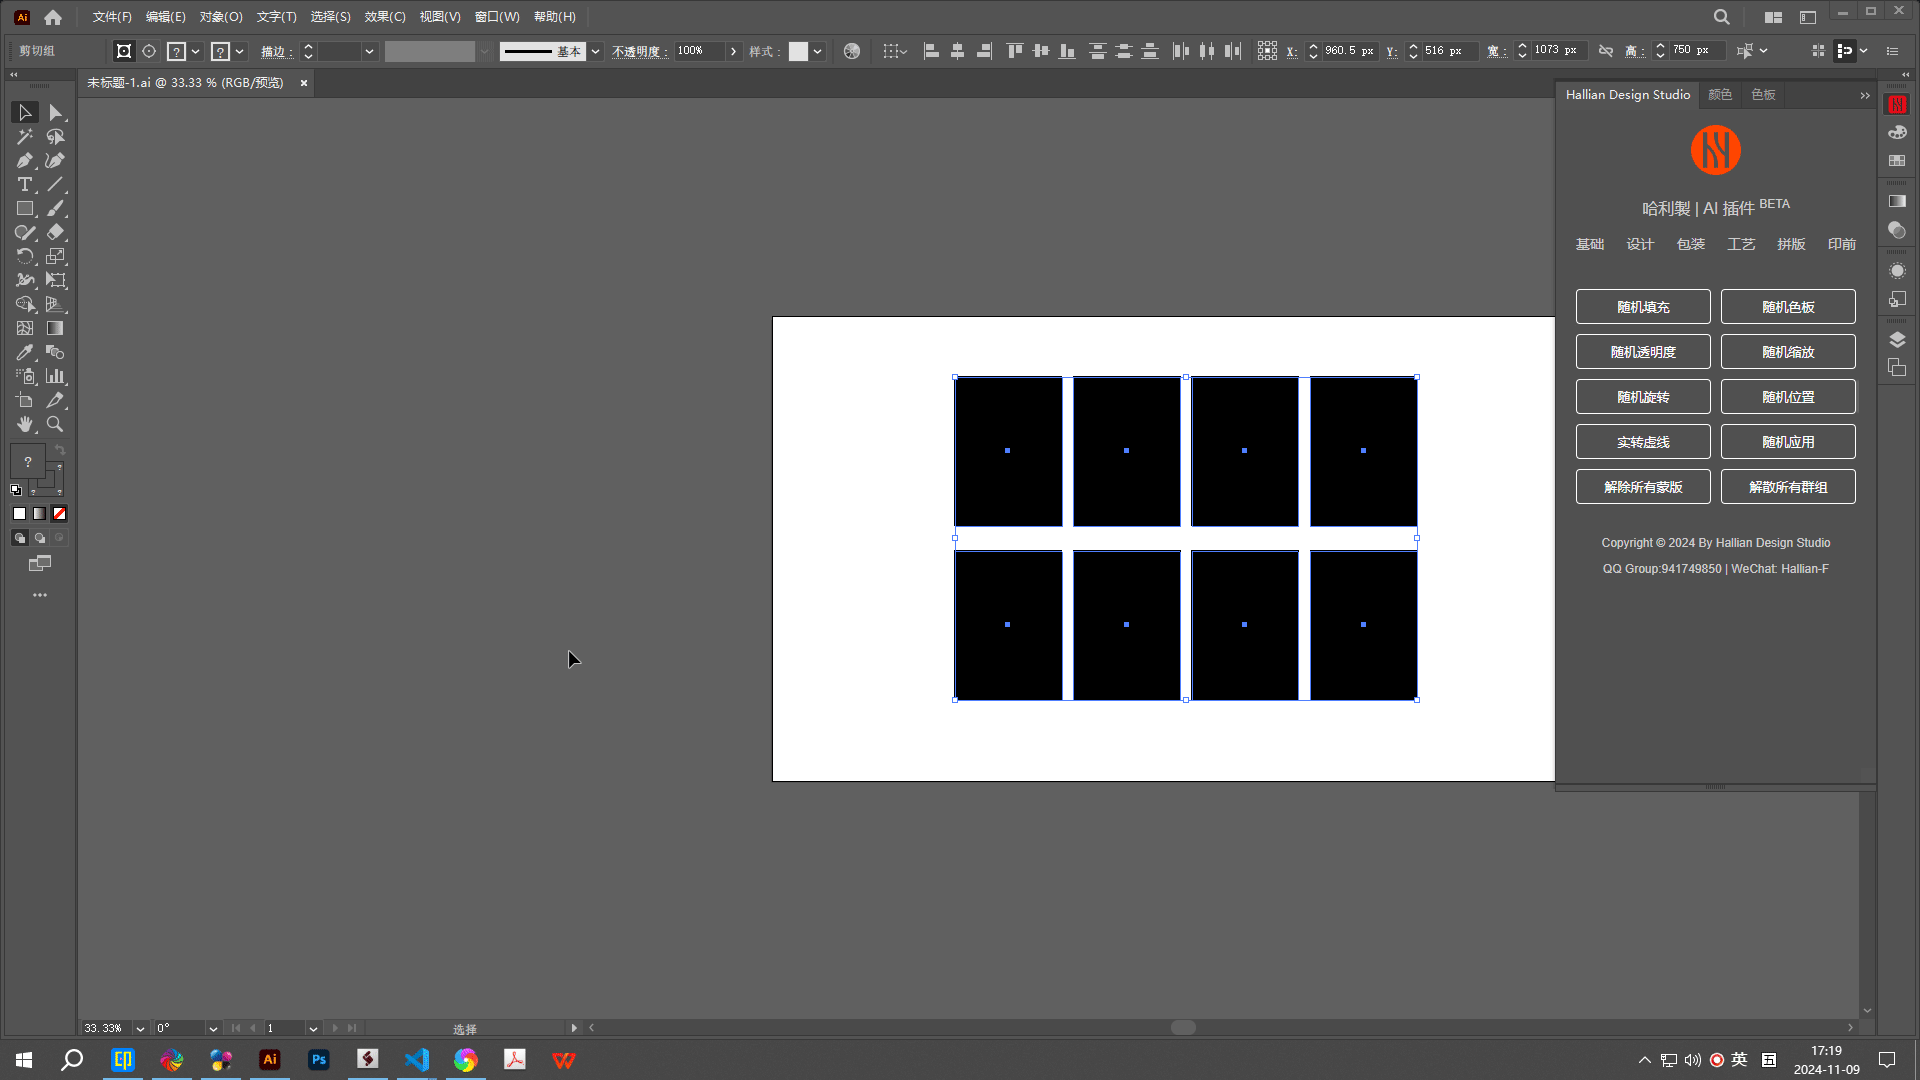1920x1080 pixels.
Task: Click the 随机旋转 button
Action: click(1643, 397)
